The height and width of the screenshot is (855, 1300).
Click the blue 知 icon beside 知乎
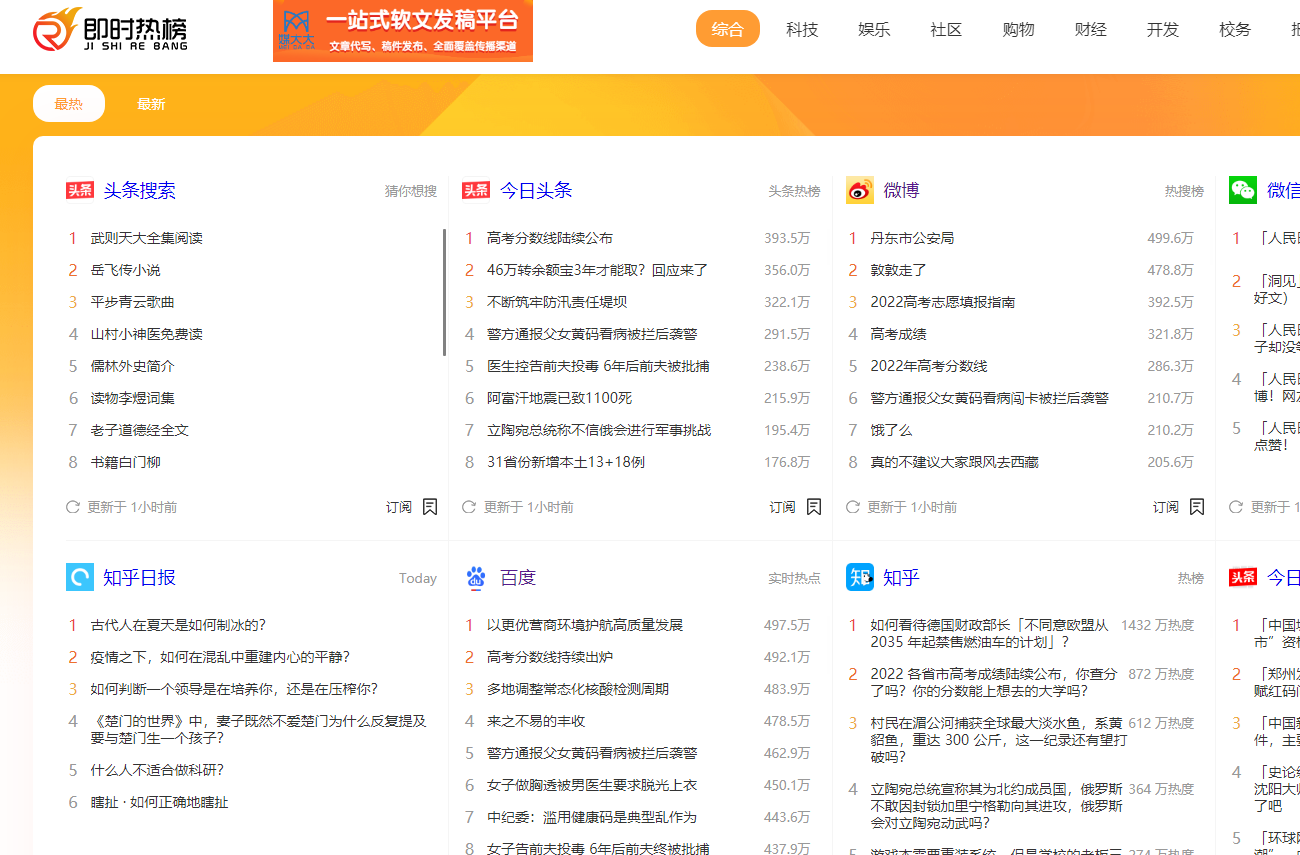859,577
